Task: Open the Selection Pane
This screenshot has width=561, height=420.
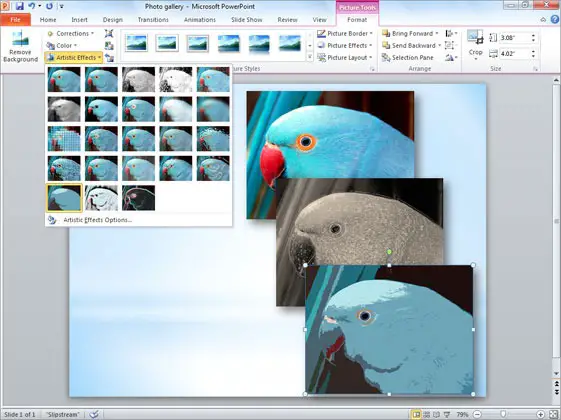Action: tap(408, 58)
